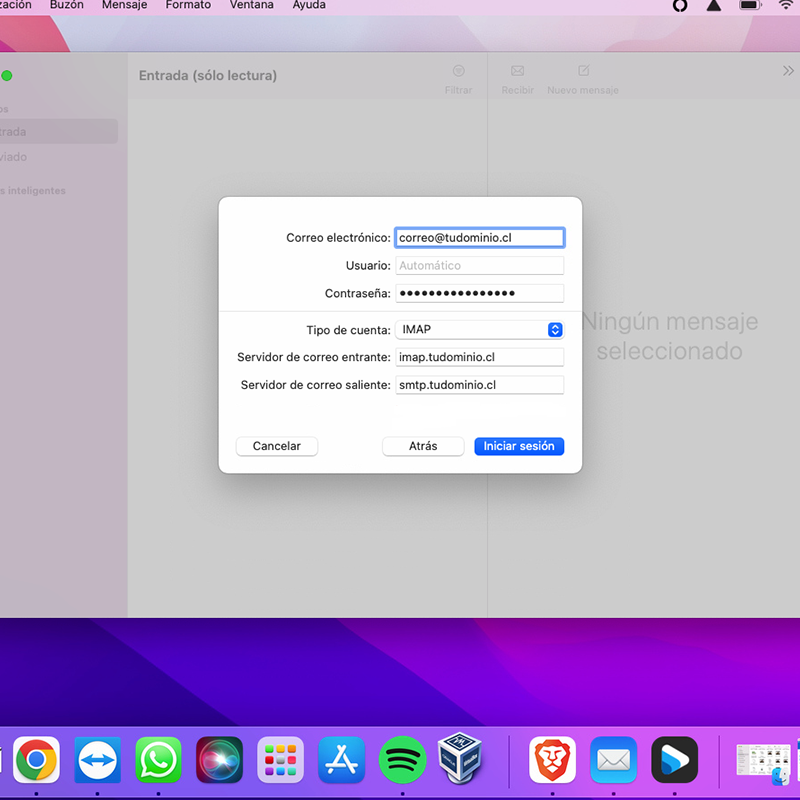Launch VirtualBox from the dock
Image resolution: width=800 pixels, height=800 pixels.
(x=463, y=761)
